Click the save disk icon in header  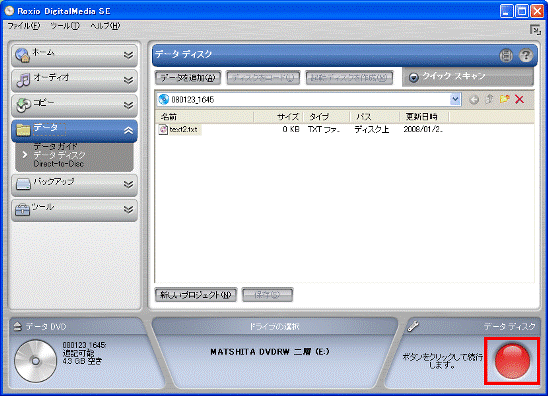(x=505, y=56)
